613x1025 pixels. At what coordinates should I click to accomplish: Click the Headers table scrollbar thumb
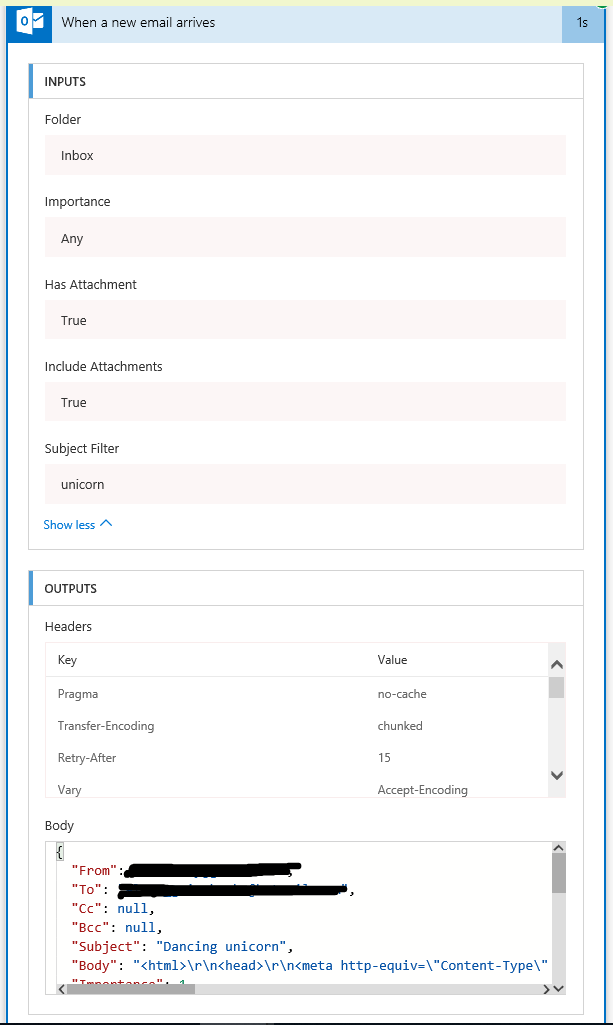(x=557, y=687)
